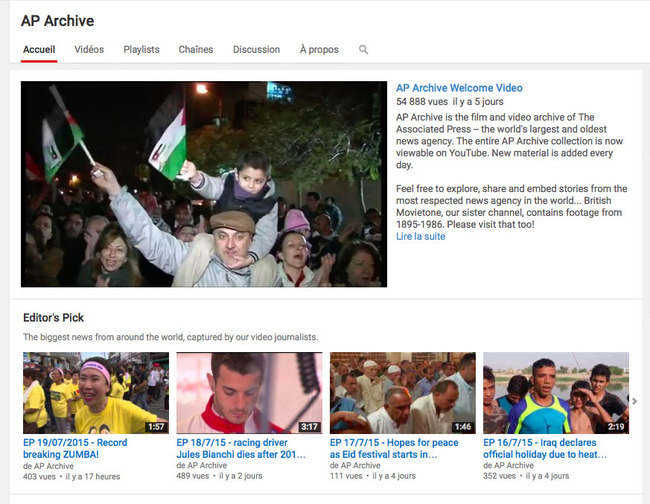
Task: Switch to the Accueil tab
Action: click(39, 49)
